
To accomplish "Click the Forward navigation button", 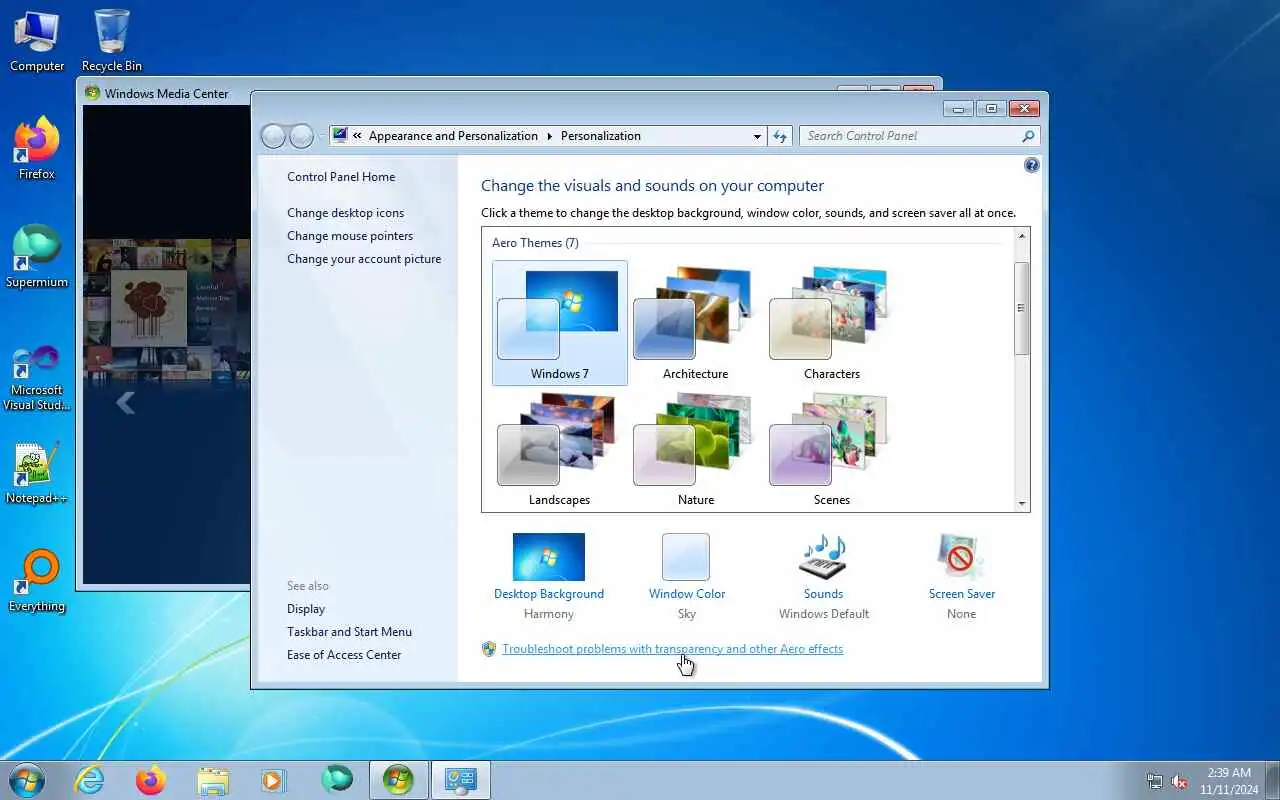I will click(301, 136).
